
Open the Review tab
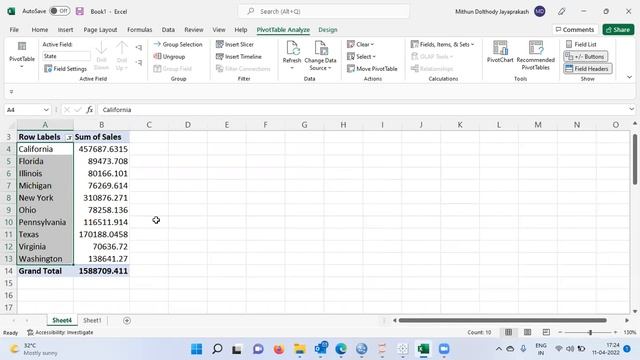(x=193, y=30)
